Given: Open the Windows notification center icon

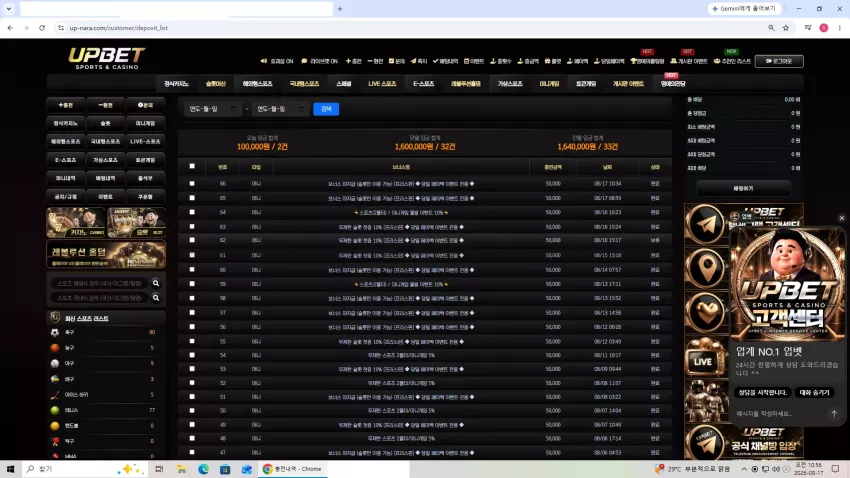Looking at the screenshot, I should [x=835, y=469].
